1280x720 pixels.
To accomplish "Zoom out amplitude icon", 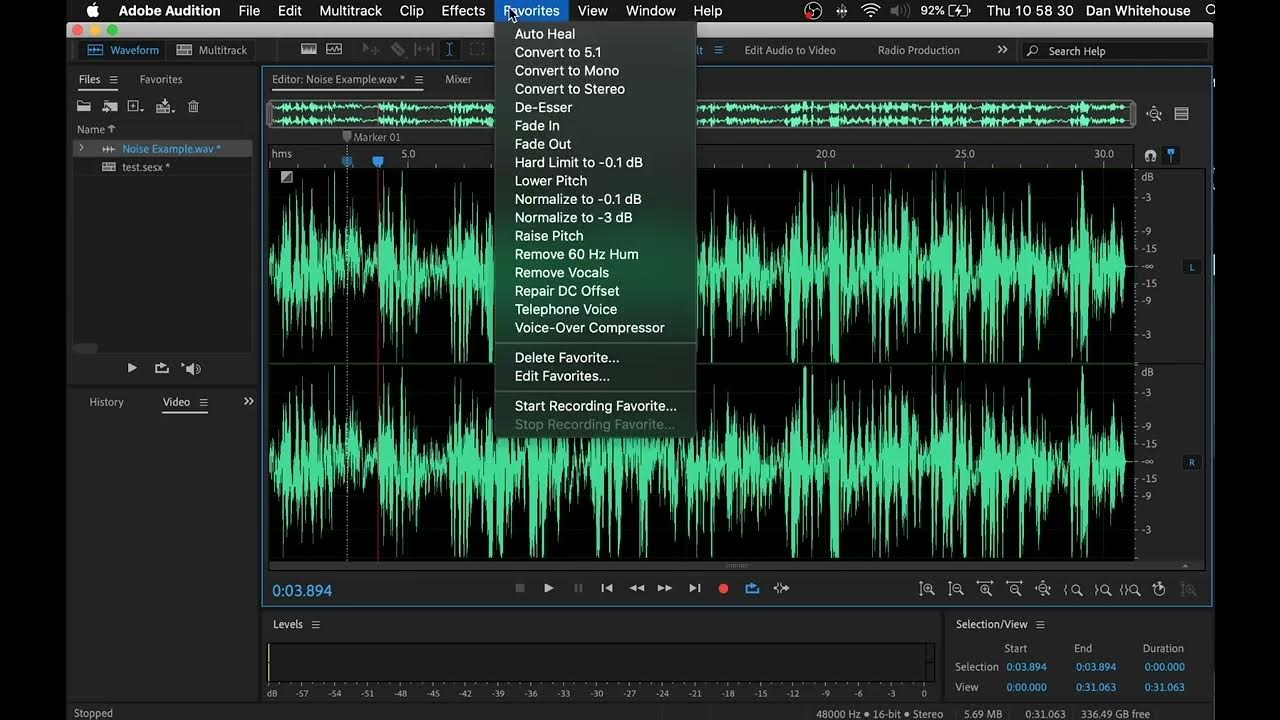I will tap(956, 589).
